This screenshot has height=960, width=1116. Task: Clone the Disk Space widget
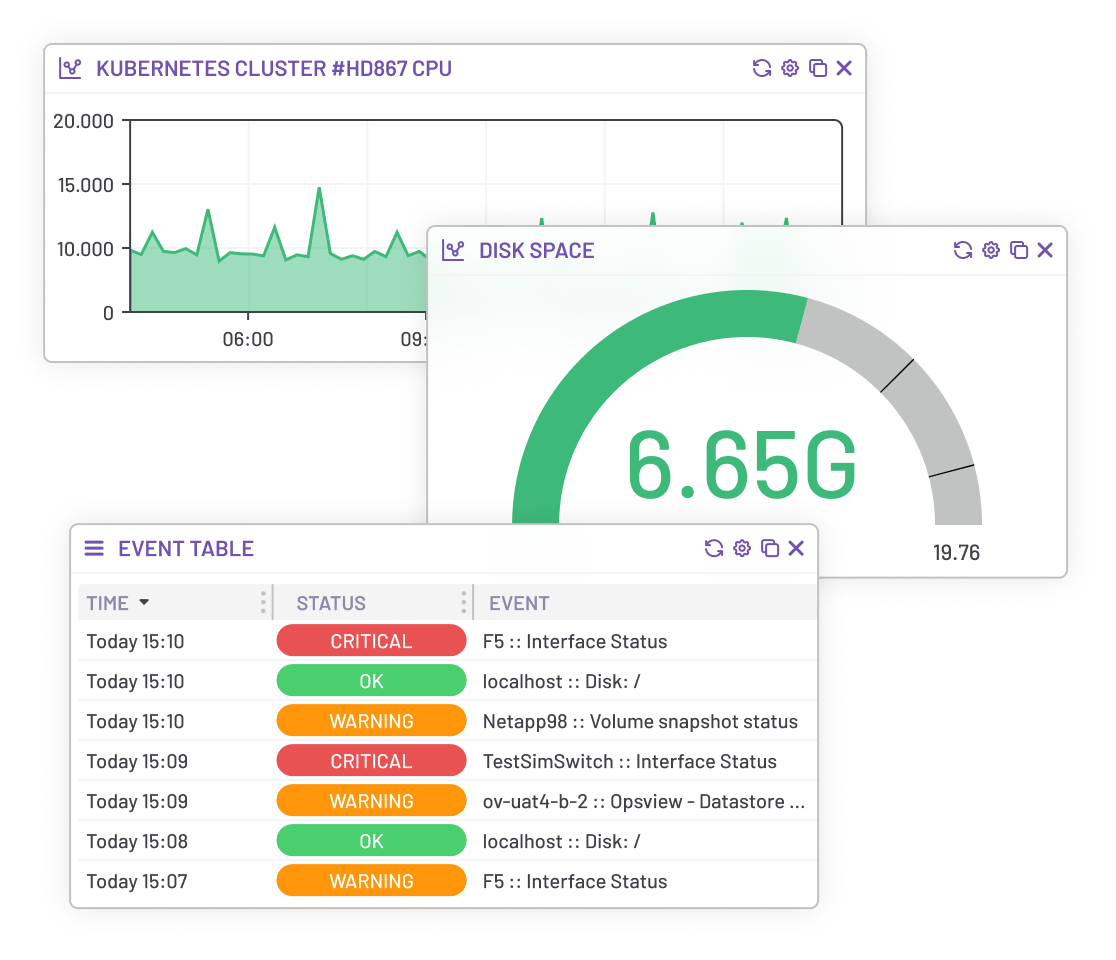[1018, 250]
